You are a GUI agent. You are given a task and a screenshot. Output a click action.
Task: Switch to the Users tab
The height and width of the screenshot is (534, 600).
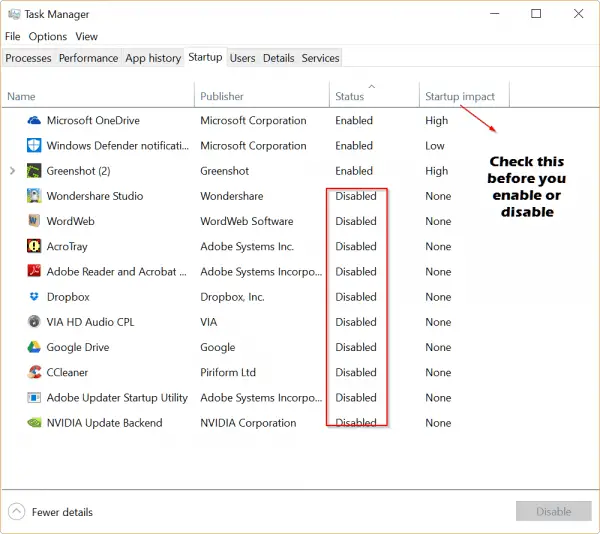coord(243,58)
